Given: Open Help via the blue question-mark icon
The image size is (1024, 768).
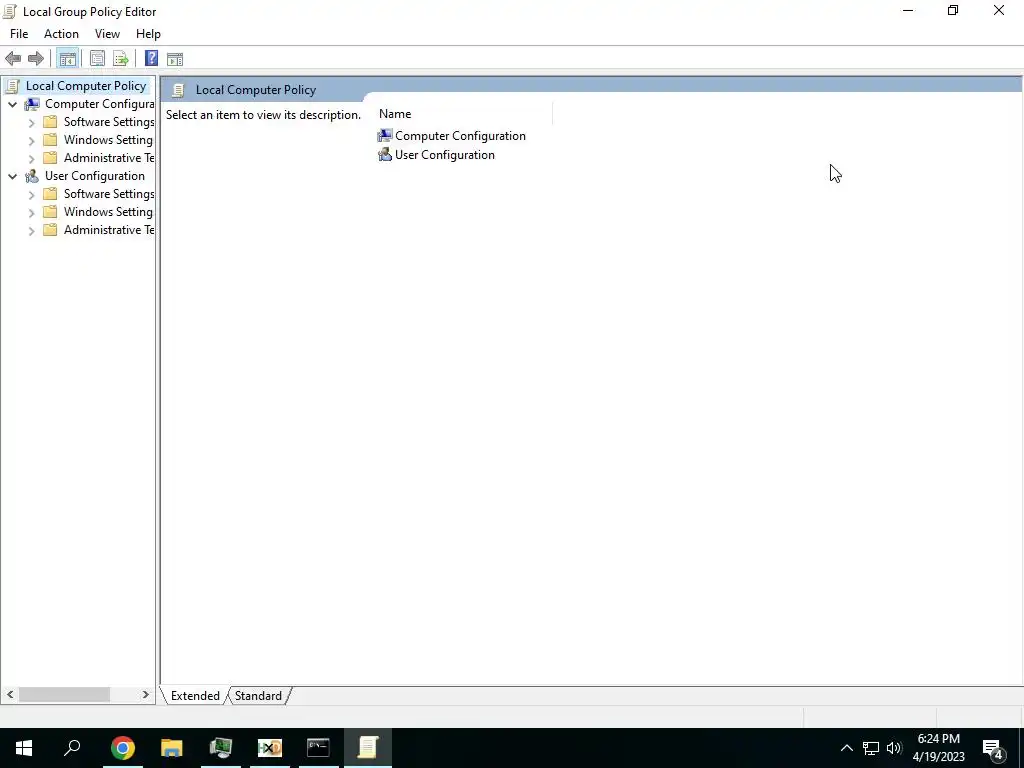Looking at the screenshot, I should (151, 59).
